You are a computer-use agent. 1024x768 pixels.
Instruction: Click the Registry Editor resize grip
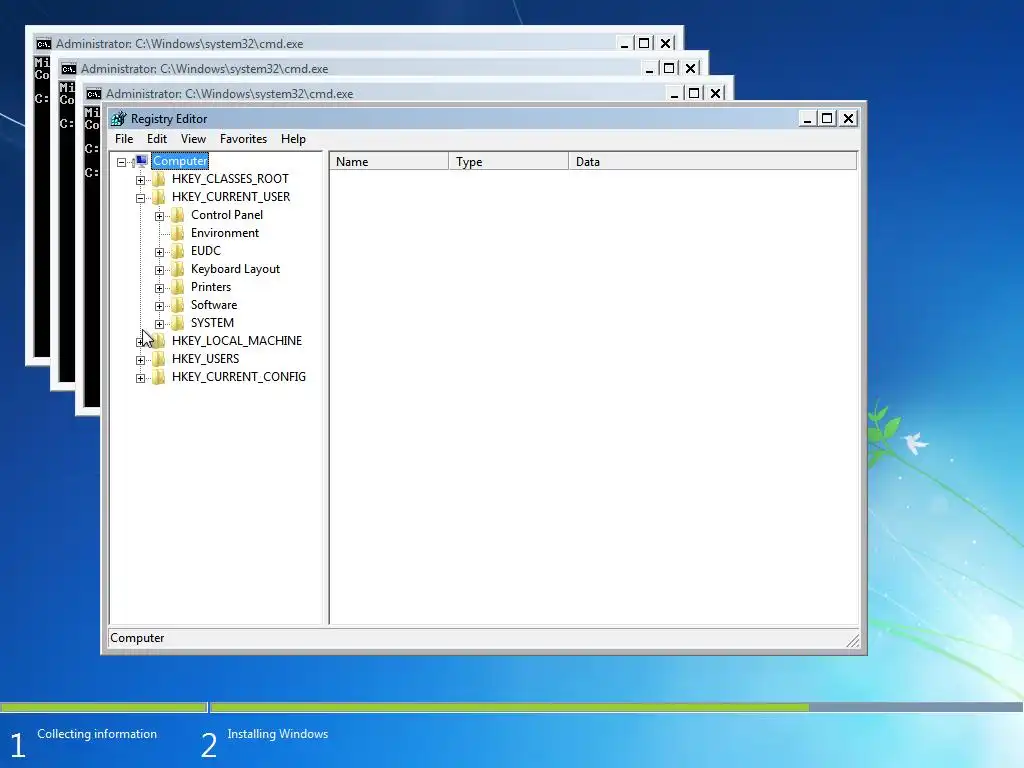[x=852, y=641]
